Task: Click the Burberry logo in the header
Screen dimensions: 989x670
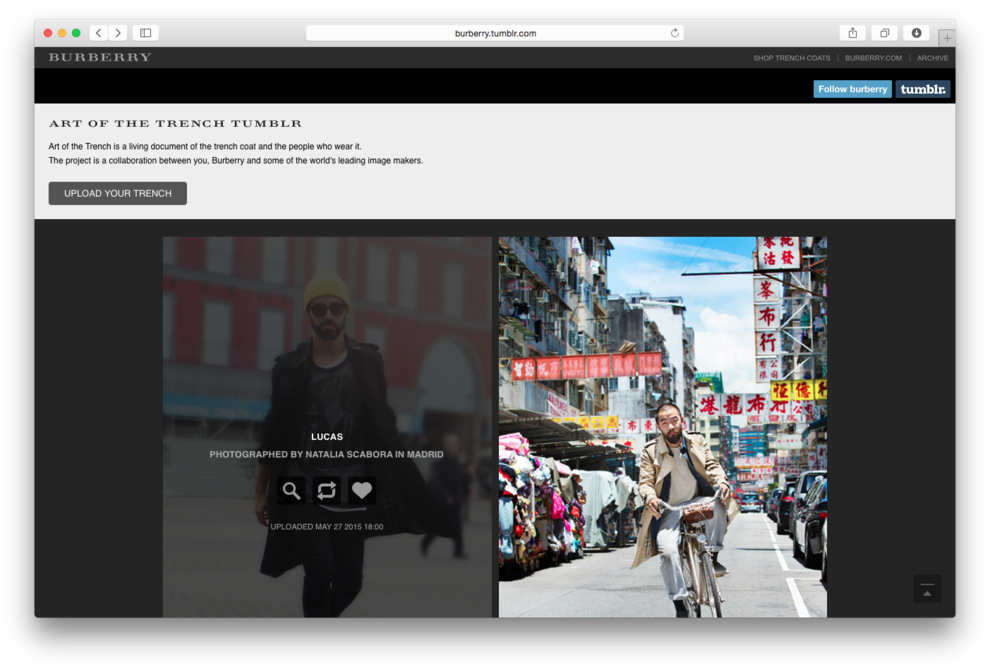Action: pyautogui.click(x=100, y=58)
